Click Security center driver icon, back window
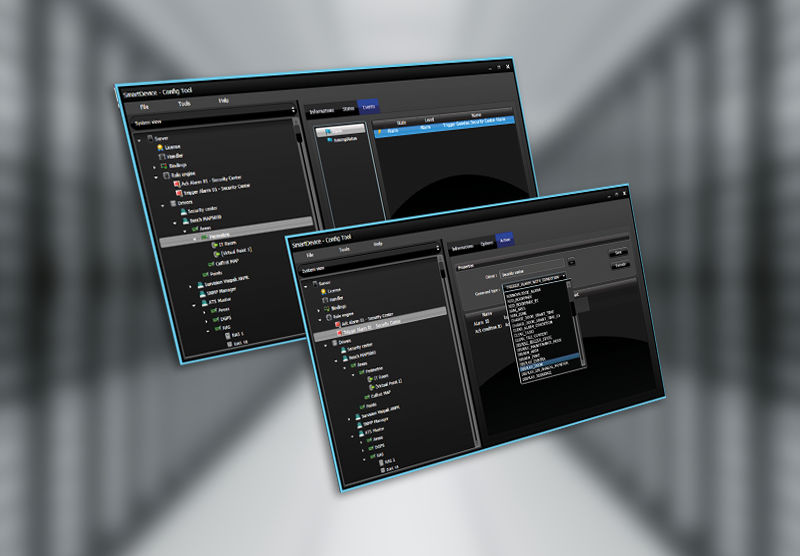 pyautogui.click(x=183, y=211)
